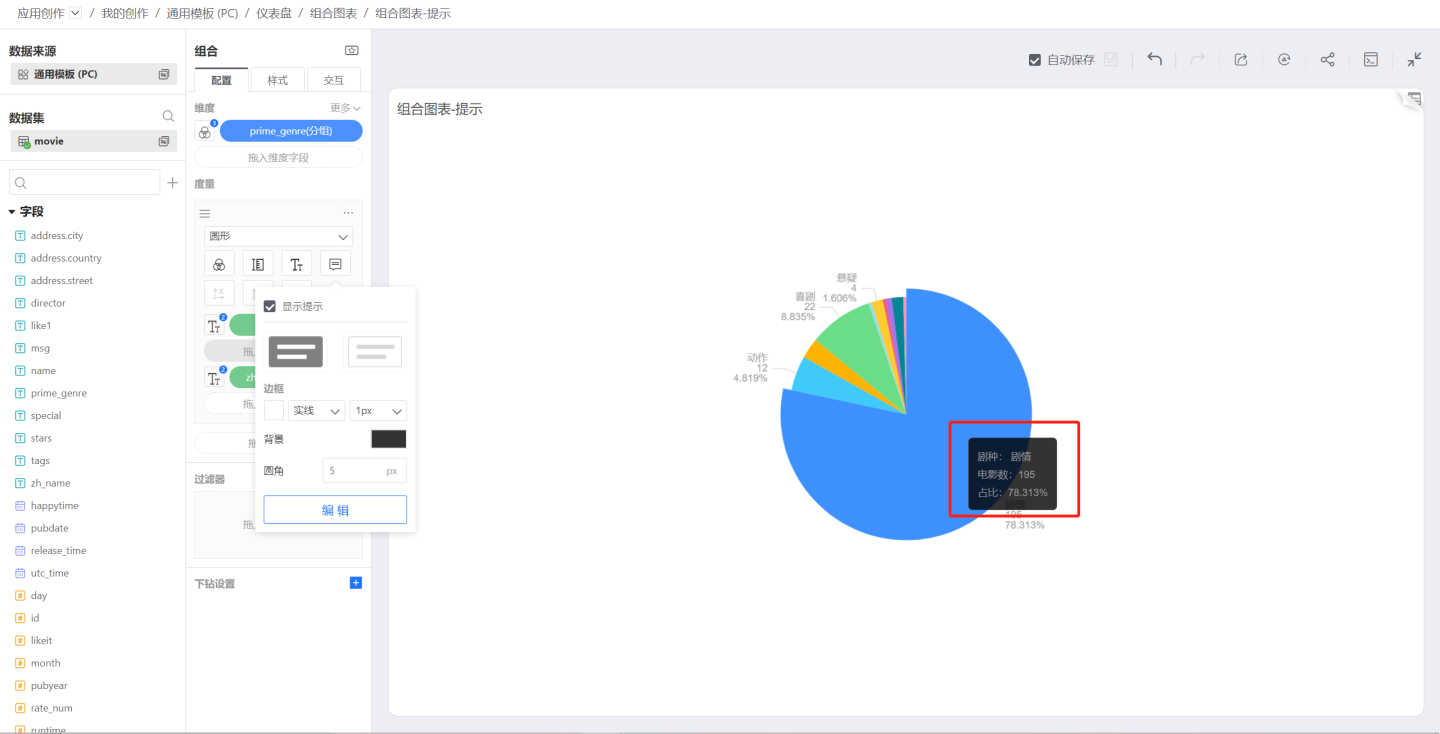Image resolution: width=1440 pixels, height=734 pixels.
Task: Open the 实线 border style dropdown
Action: coord(316,411)
